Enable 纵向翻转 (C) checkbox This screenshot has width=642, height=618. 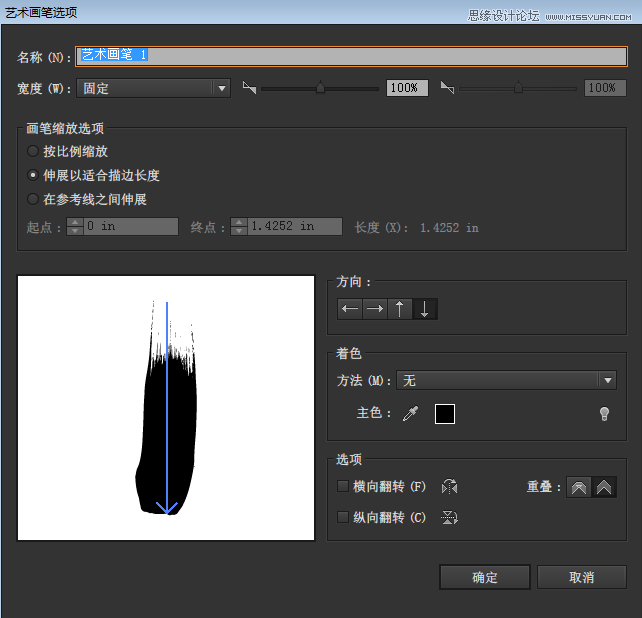[x=343, y=517]
